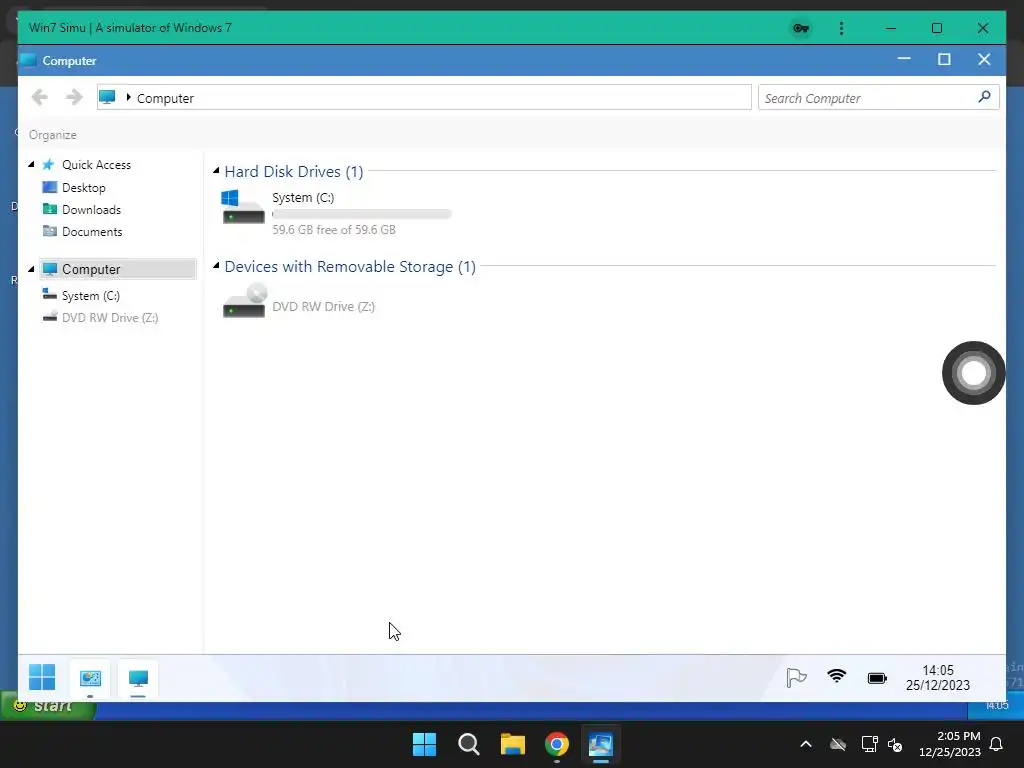Collapse the Hard Disk Drives group
Viewport: 1024px width, 768px height.
click(x=216, y=170)
